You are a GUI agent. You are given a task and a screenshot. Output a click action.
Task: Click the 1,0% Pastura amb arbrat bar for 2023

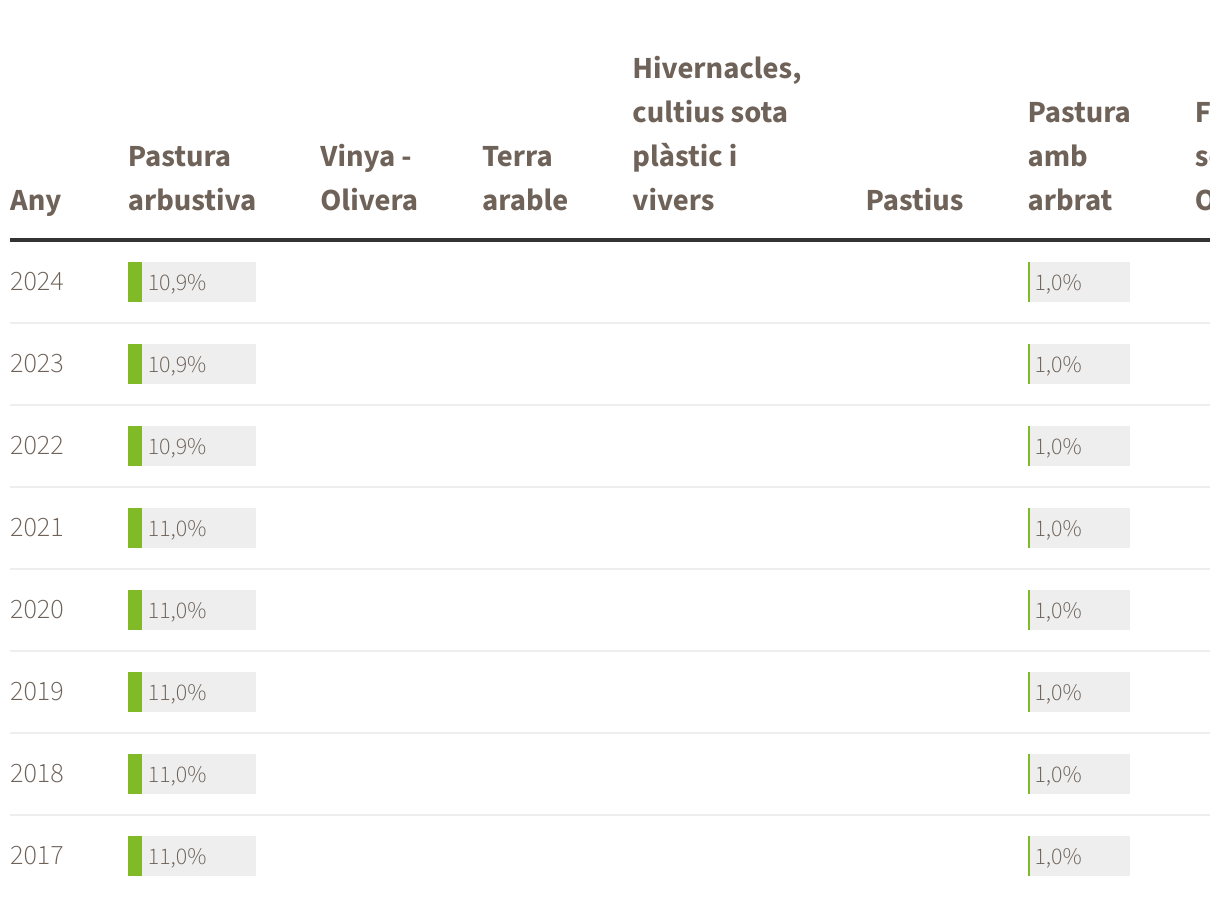1078,364
